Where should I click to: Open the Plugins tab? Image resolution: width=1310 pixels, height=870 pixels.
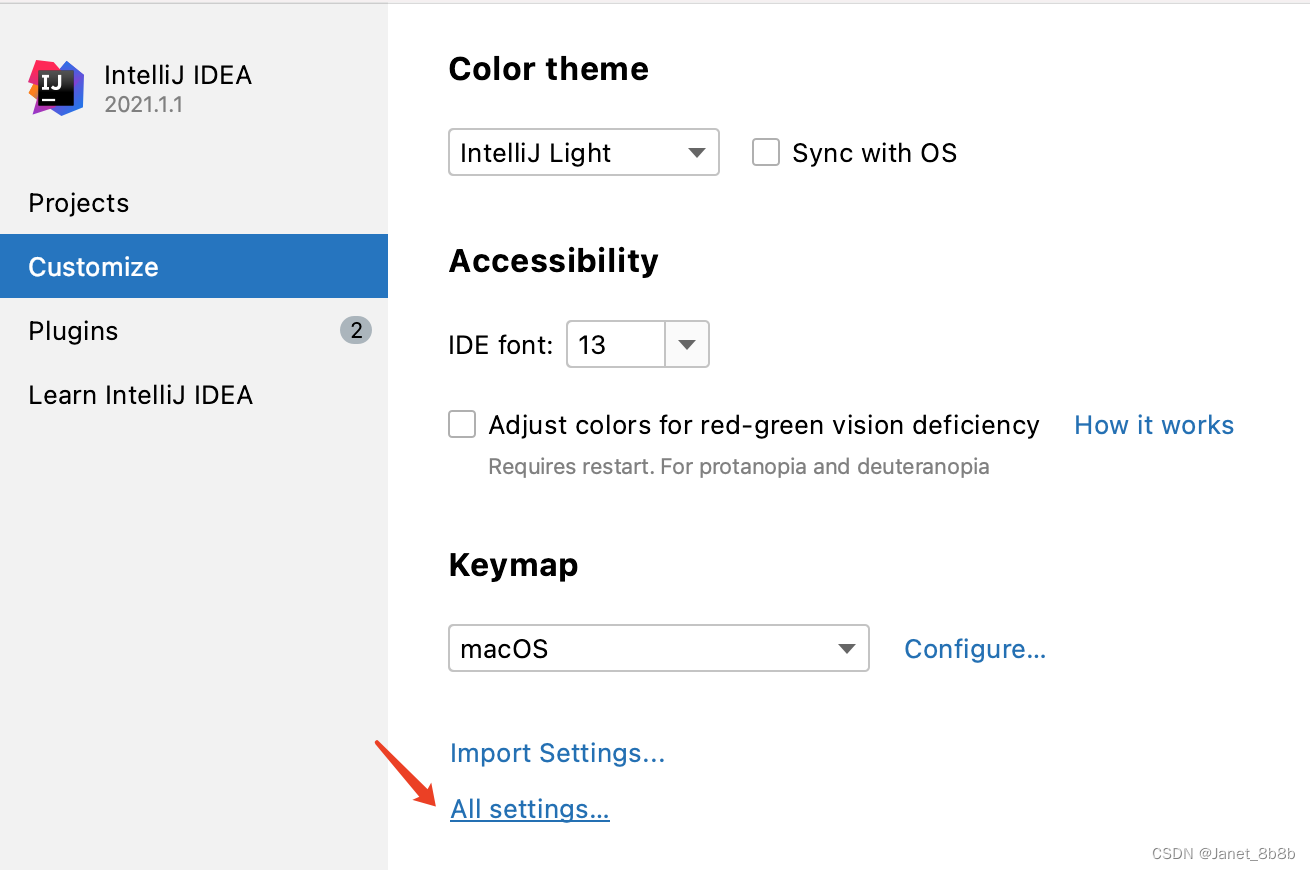[x=73, y=331]
